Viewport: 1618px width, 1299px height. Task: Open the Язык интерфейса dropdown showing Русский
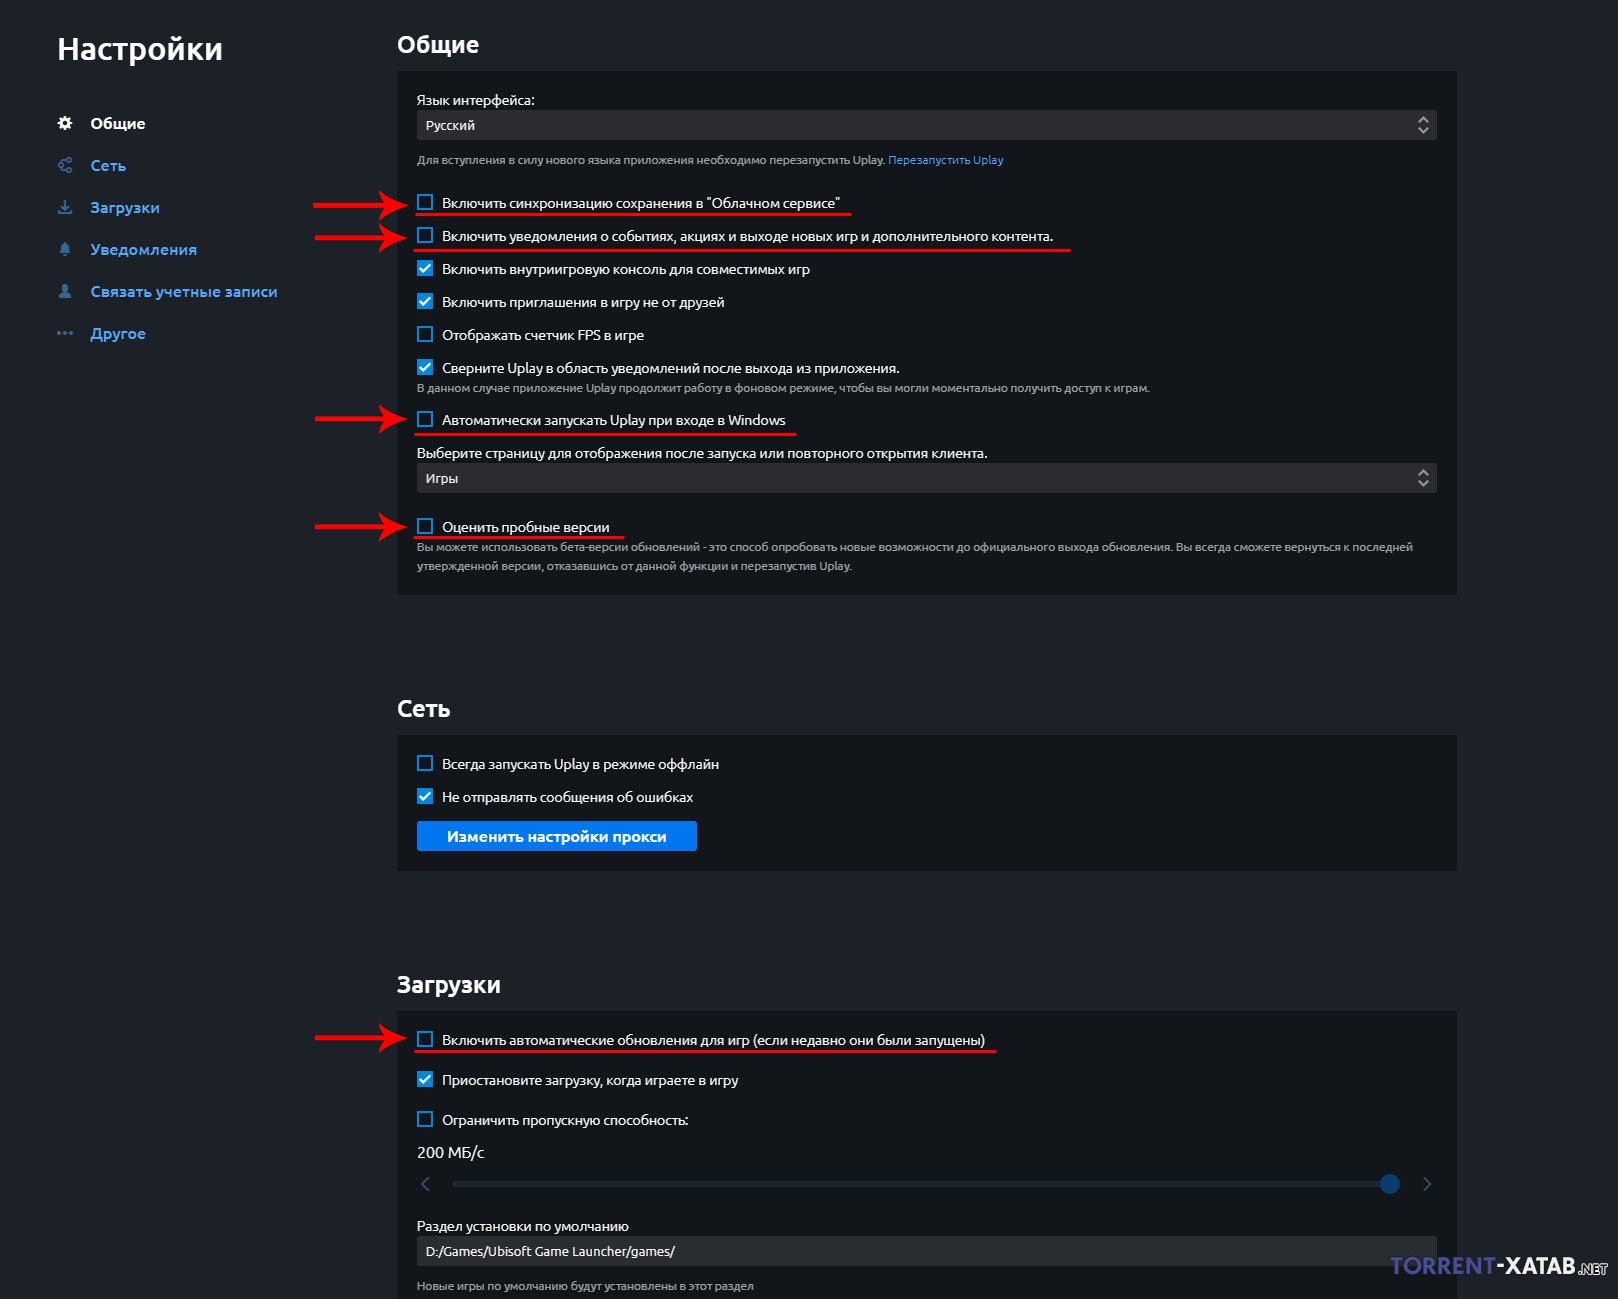coord(926,125)
